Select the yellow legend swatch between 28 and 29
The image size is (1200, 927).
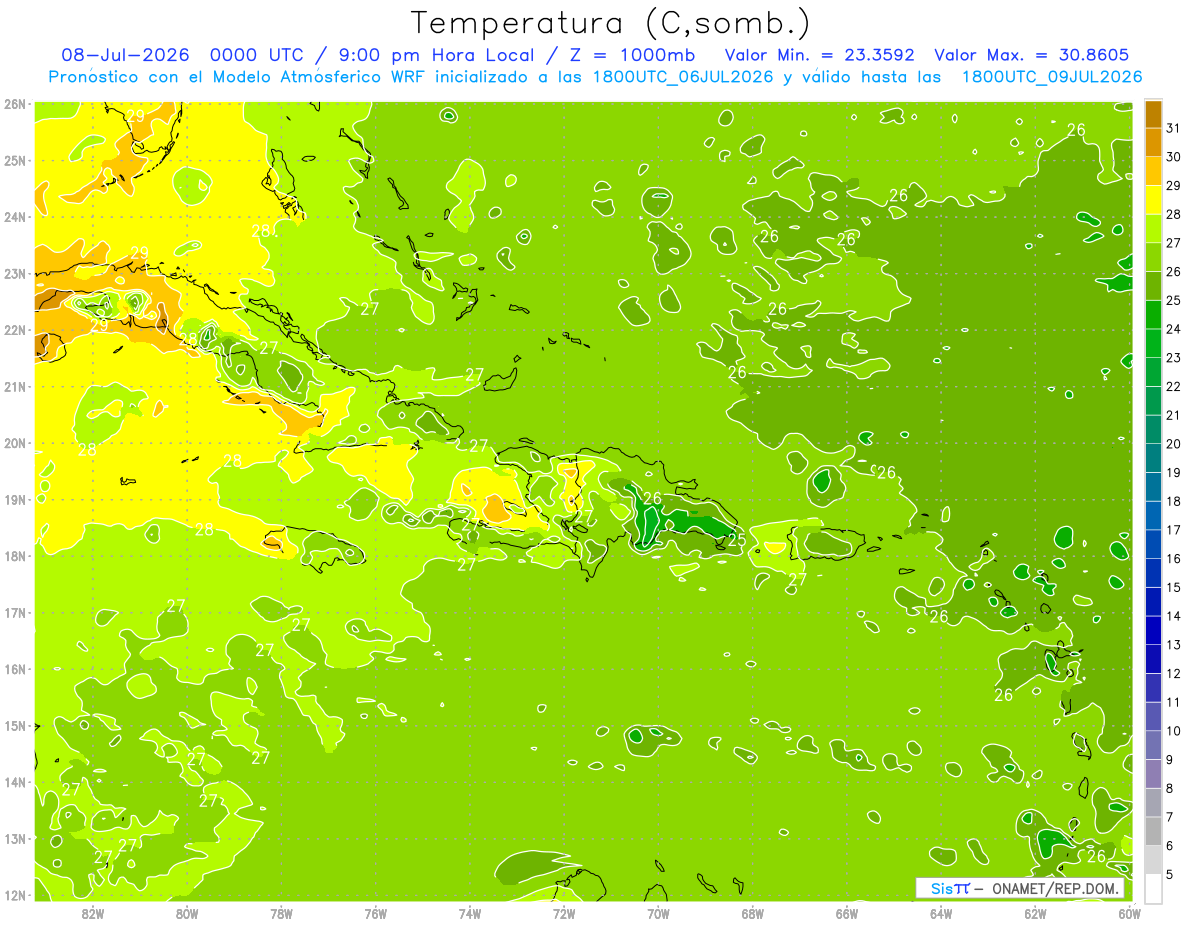click(1153, 200)
